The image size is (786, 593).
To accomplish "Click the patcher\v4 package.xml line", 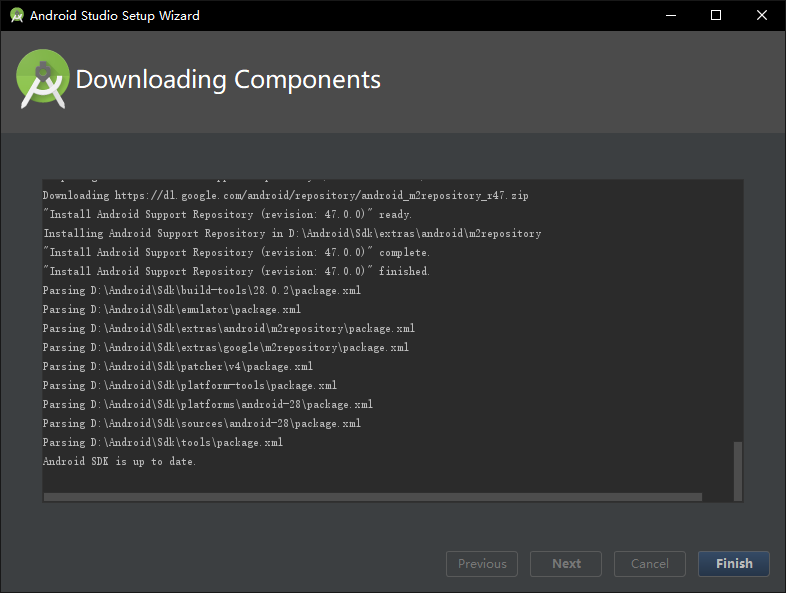I will click(177, 366).
